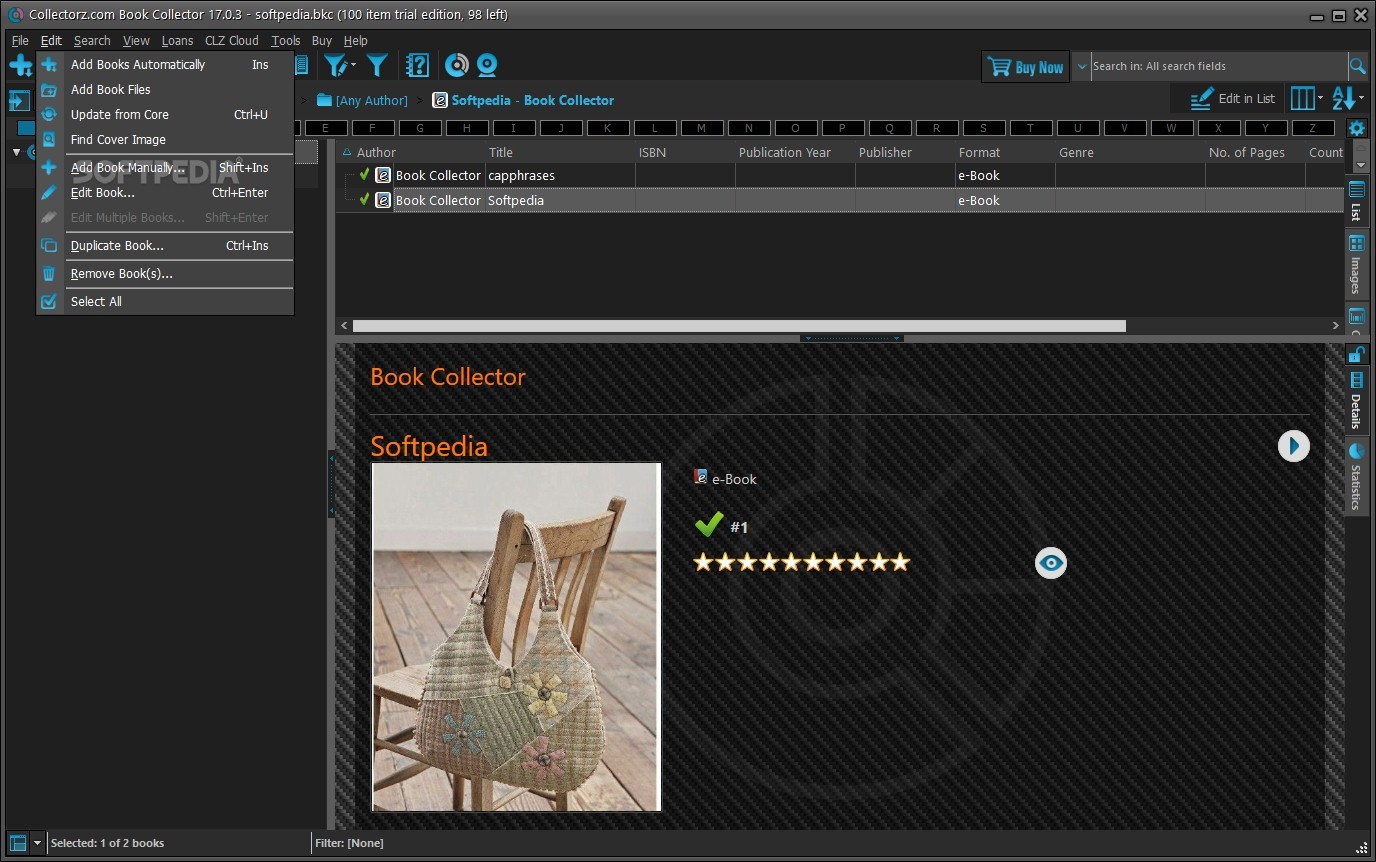Viewport: 1376px width, 862px height.
Task: Open the Tools menu
Action: 285,41
